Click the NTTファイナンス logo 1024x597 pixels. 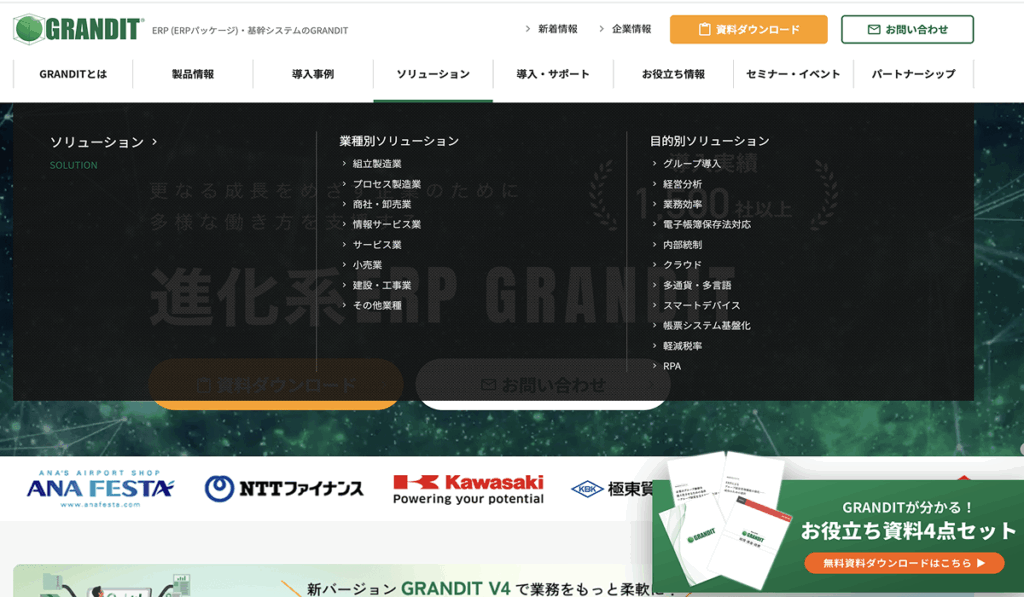tap(284, 488)
